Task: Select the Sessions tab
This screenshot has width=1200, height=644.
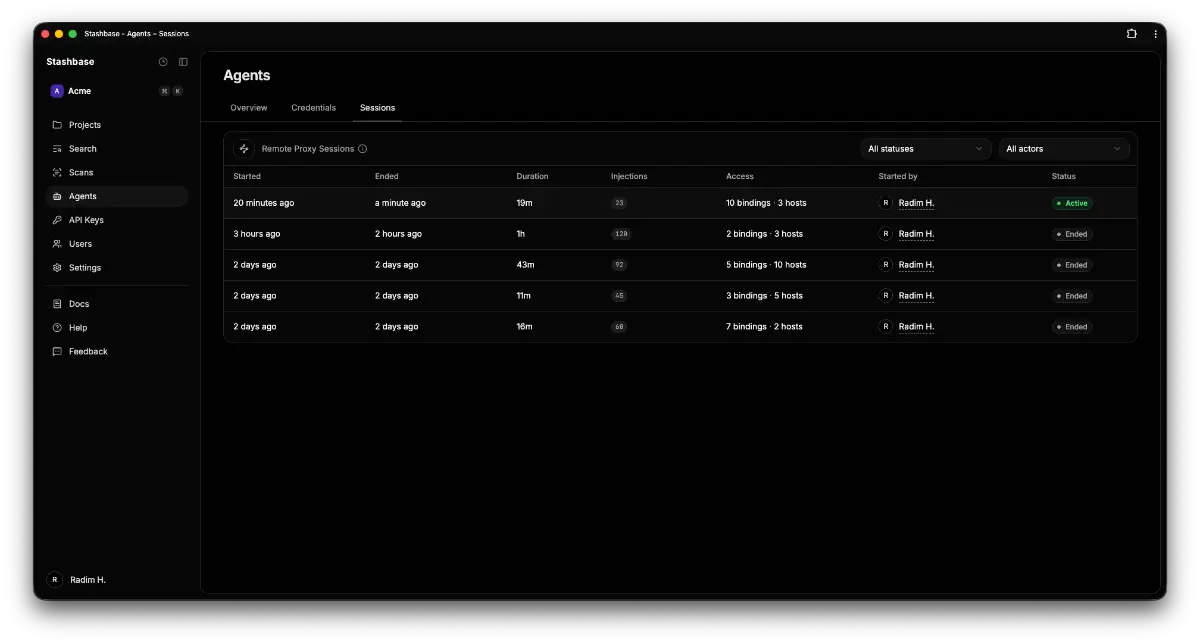Action: (x=378, y=108)
